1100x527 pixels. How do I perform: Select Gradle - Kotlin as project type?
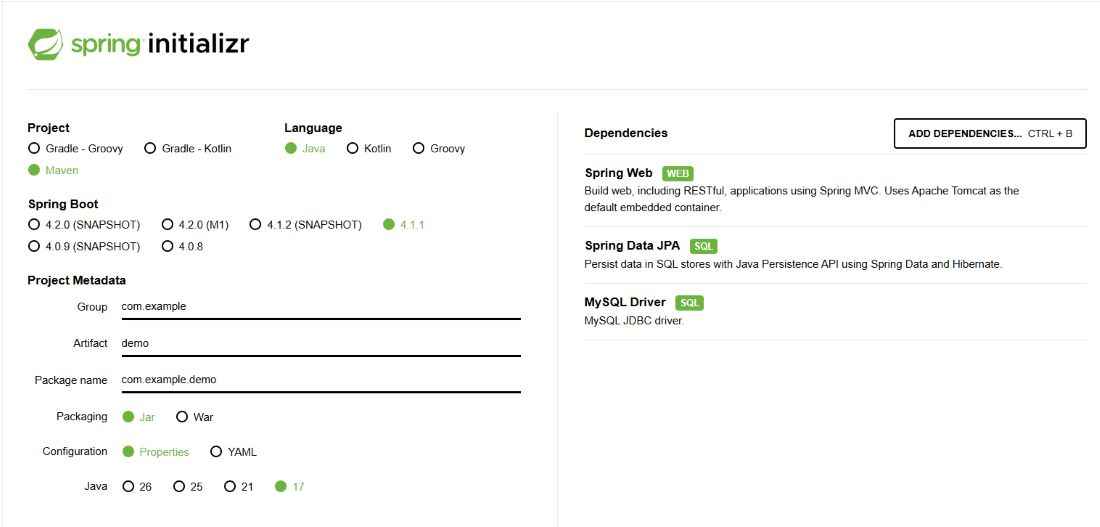point(188,149)
